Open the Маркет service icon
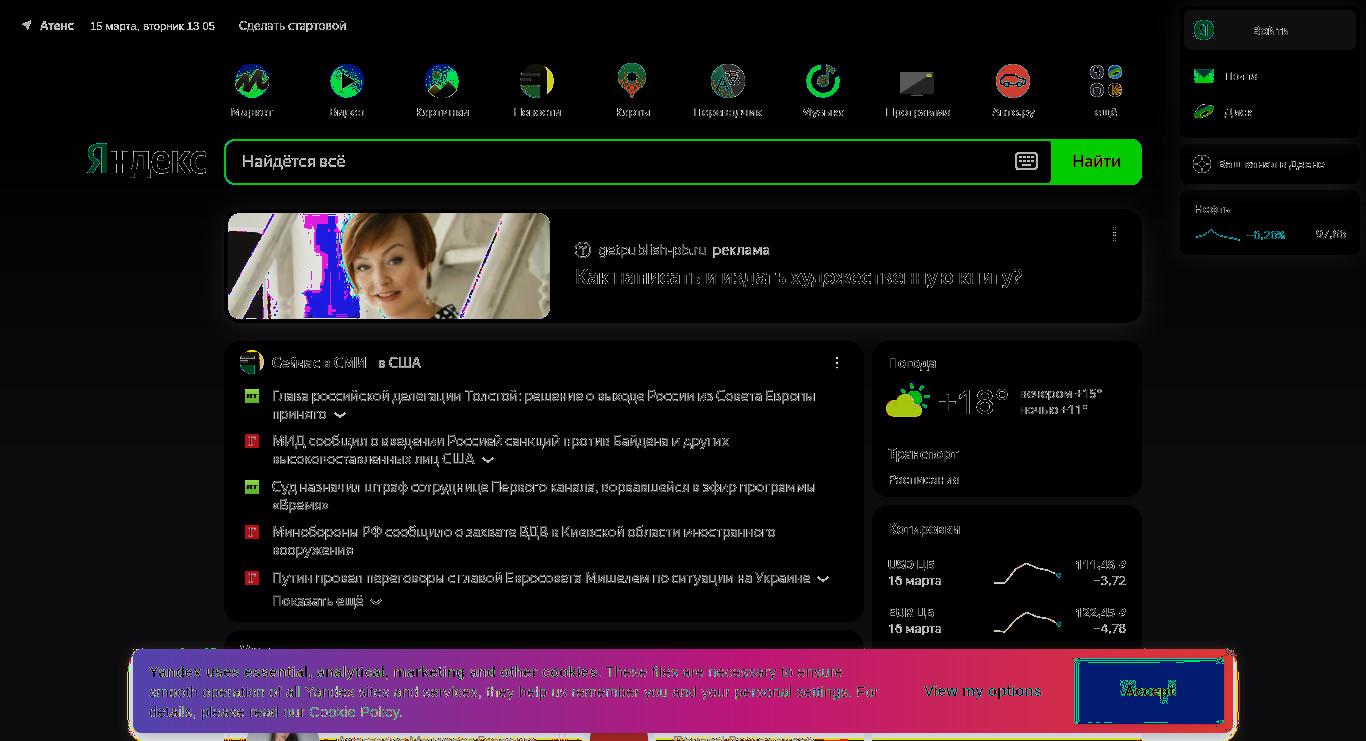Image resolution: width=1366 pixels, height=741 pixels. pyautogui.click(x=251, y=81)
